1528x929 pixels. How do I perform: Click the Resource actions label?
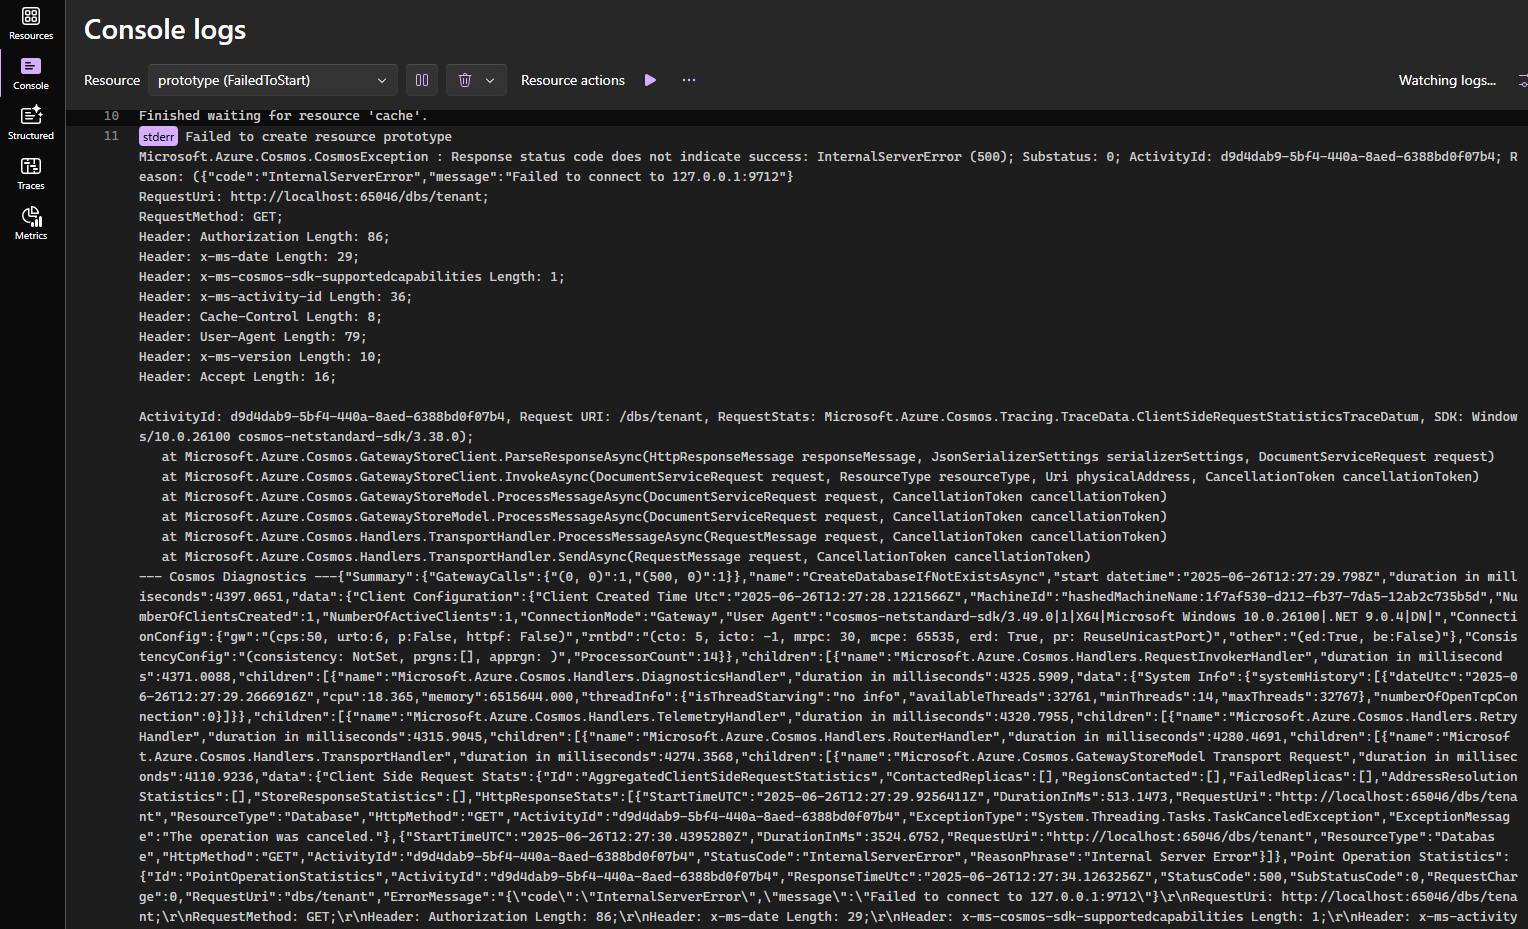click(x=573, y=80)
